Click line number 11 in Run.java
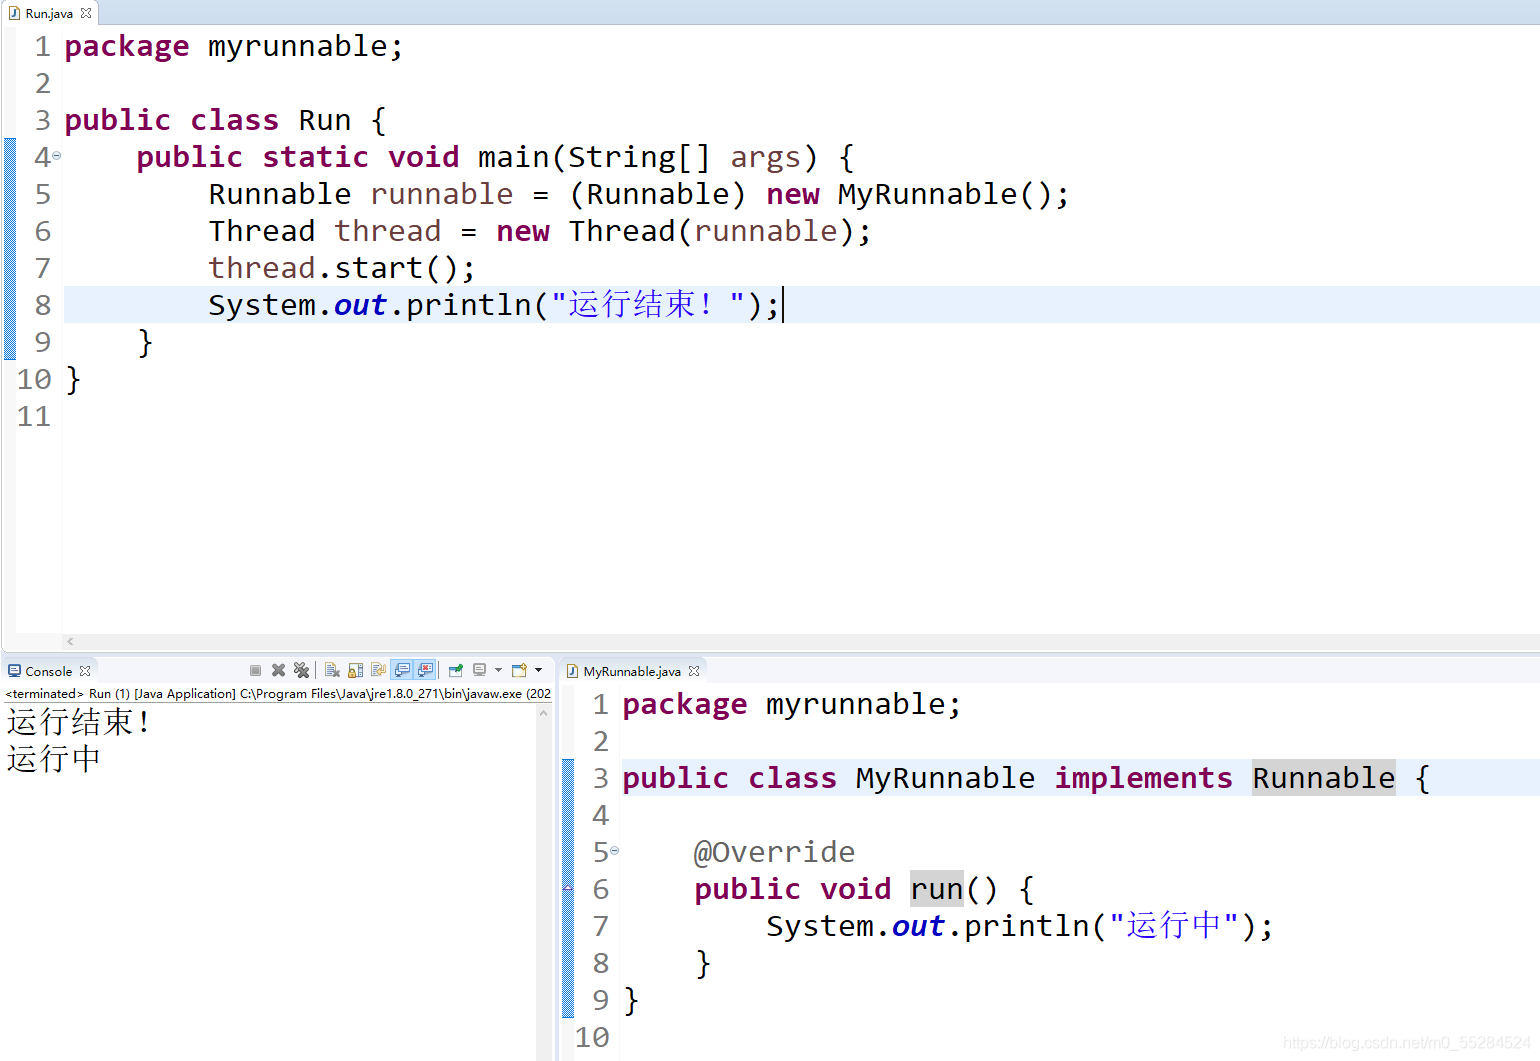Screen dimensions: 1540x1061 34,416
